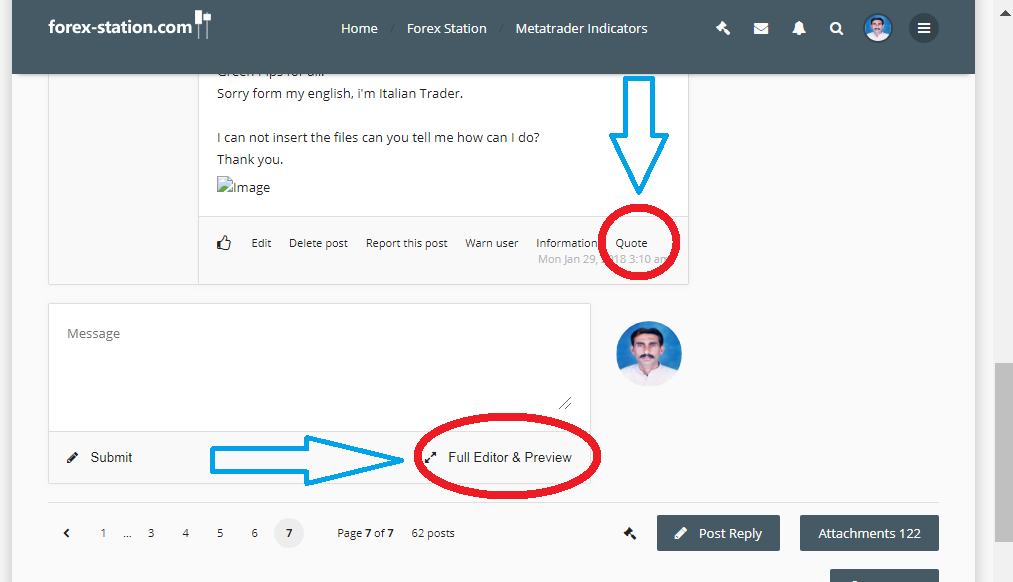Click the thumbs-up like icon
Screen dimensions: 1013x582
224,243
